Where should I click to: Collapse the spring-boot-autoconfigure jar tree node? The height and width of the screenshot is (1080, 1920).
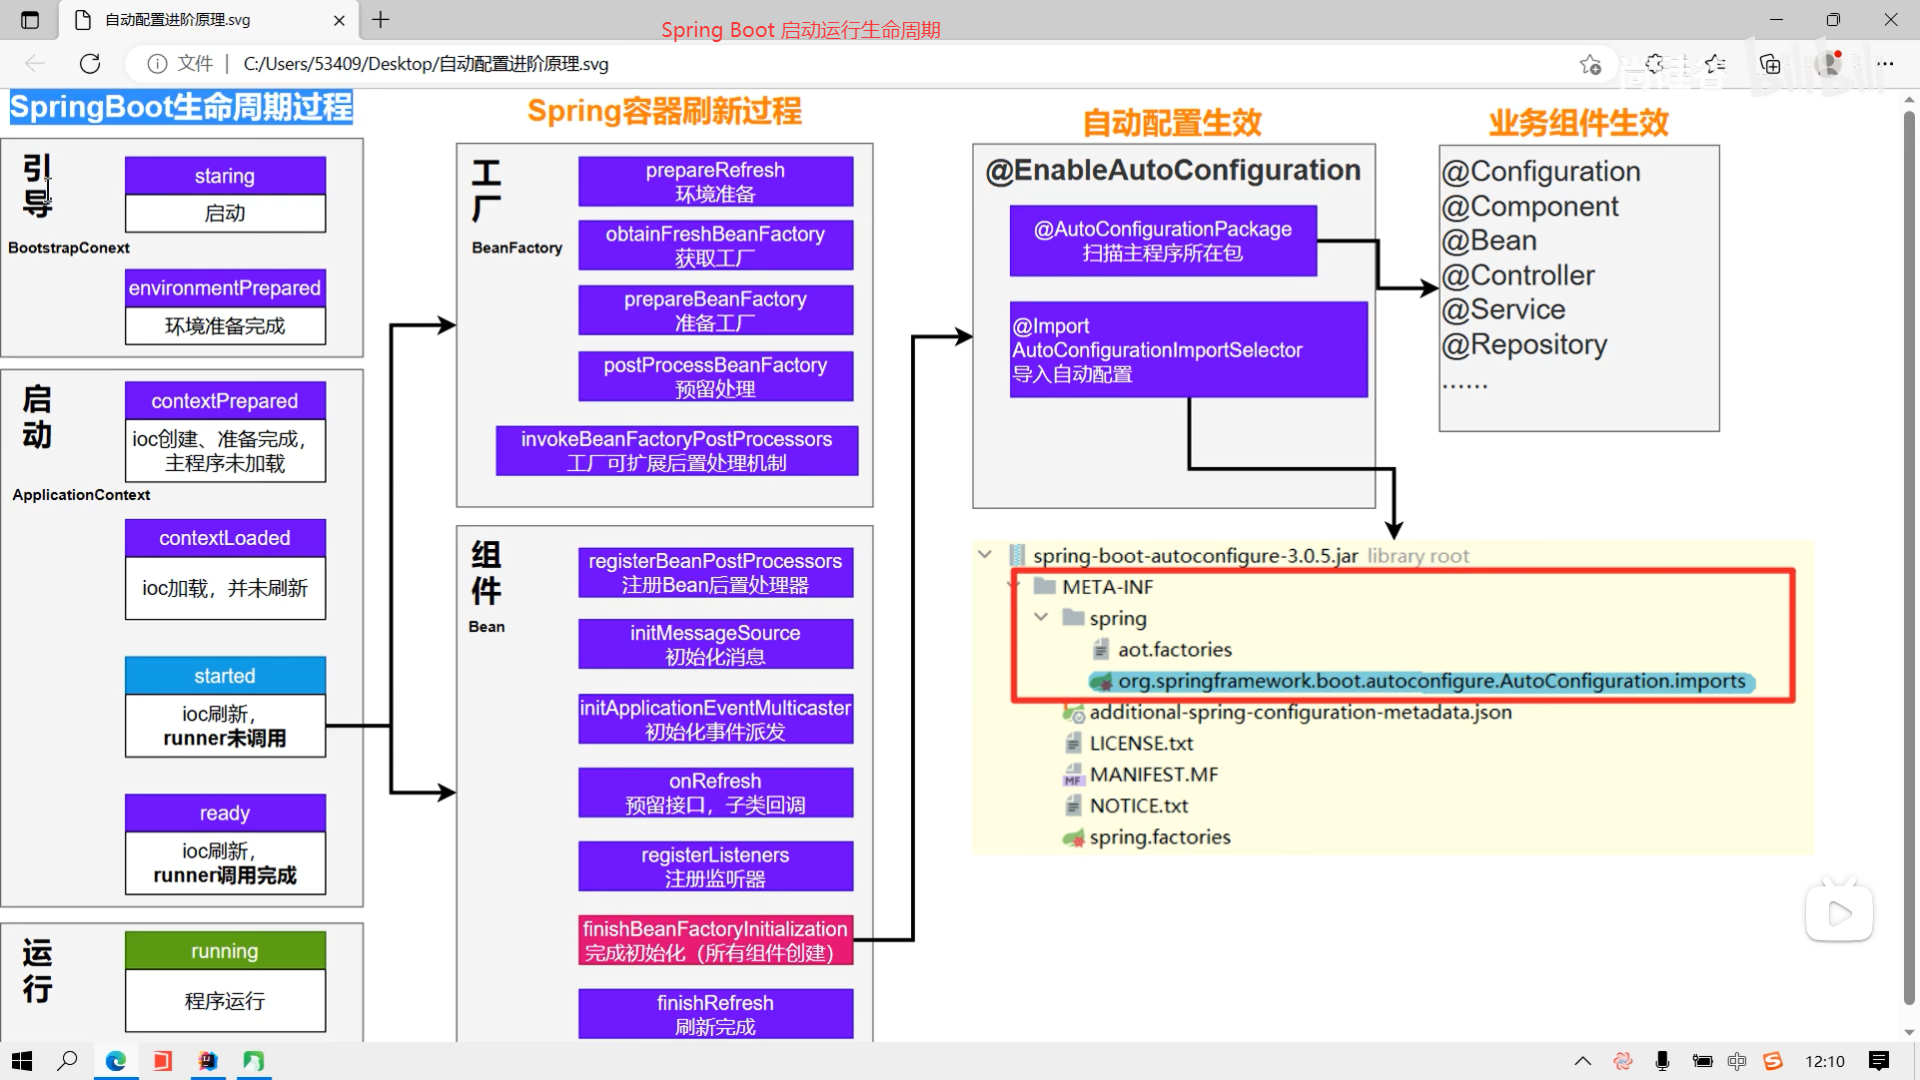click(985, 554)
